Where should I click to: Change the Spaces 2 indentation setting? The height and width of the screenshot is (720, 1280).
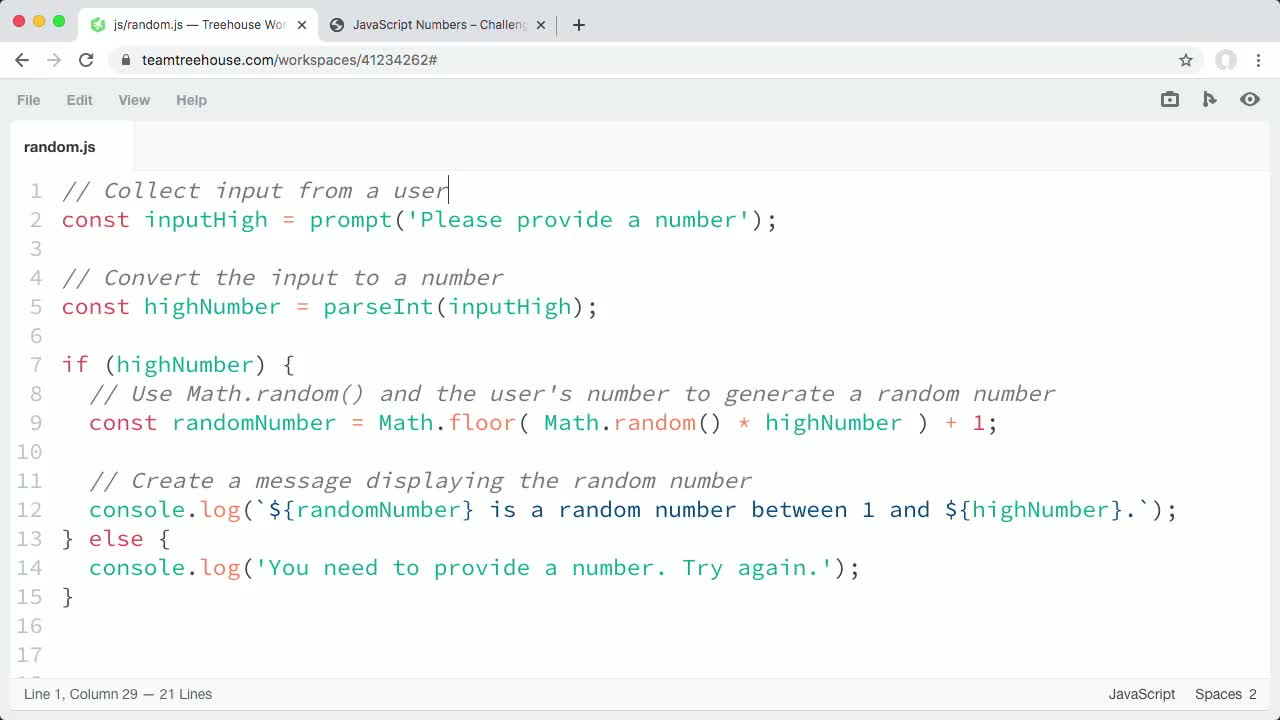click(1225, 694)
